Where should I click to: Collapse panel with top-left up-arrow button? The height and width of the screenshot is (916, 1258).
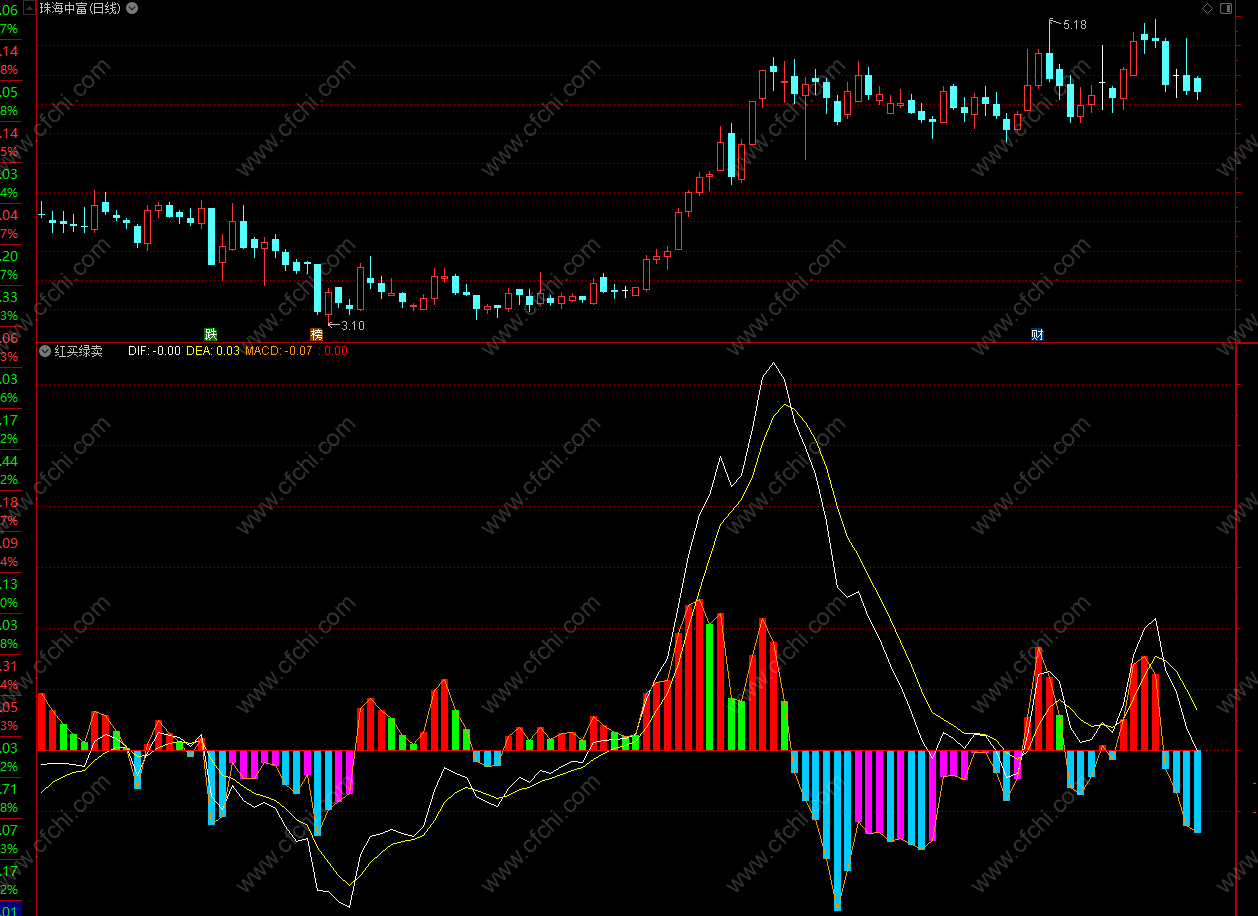click(28, 8)
